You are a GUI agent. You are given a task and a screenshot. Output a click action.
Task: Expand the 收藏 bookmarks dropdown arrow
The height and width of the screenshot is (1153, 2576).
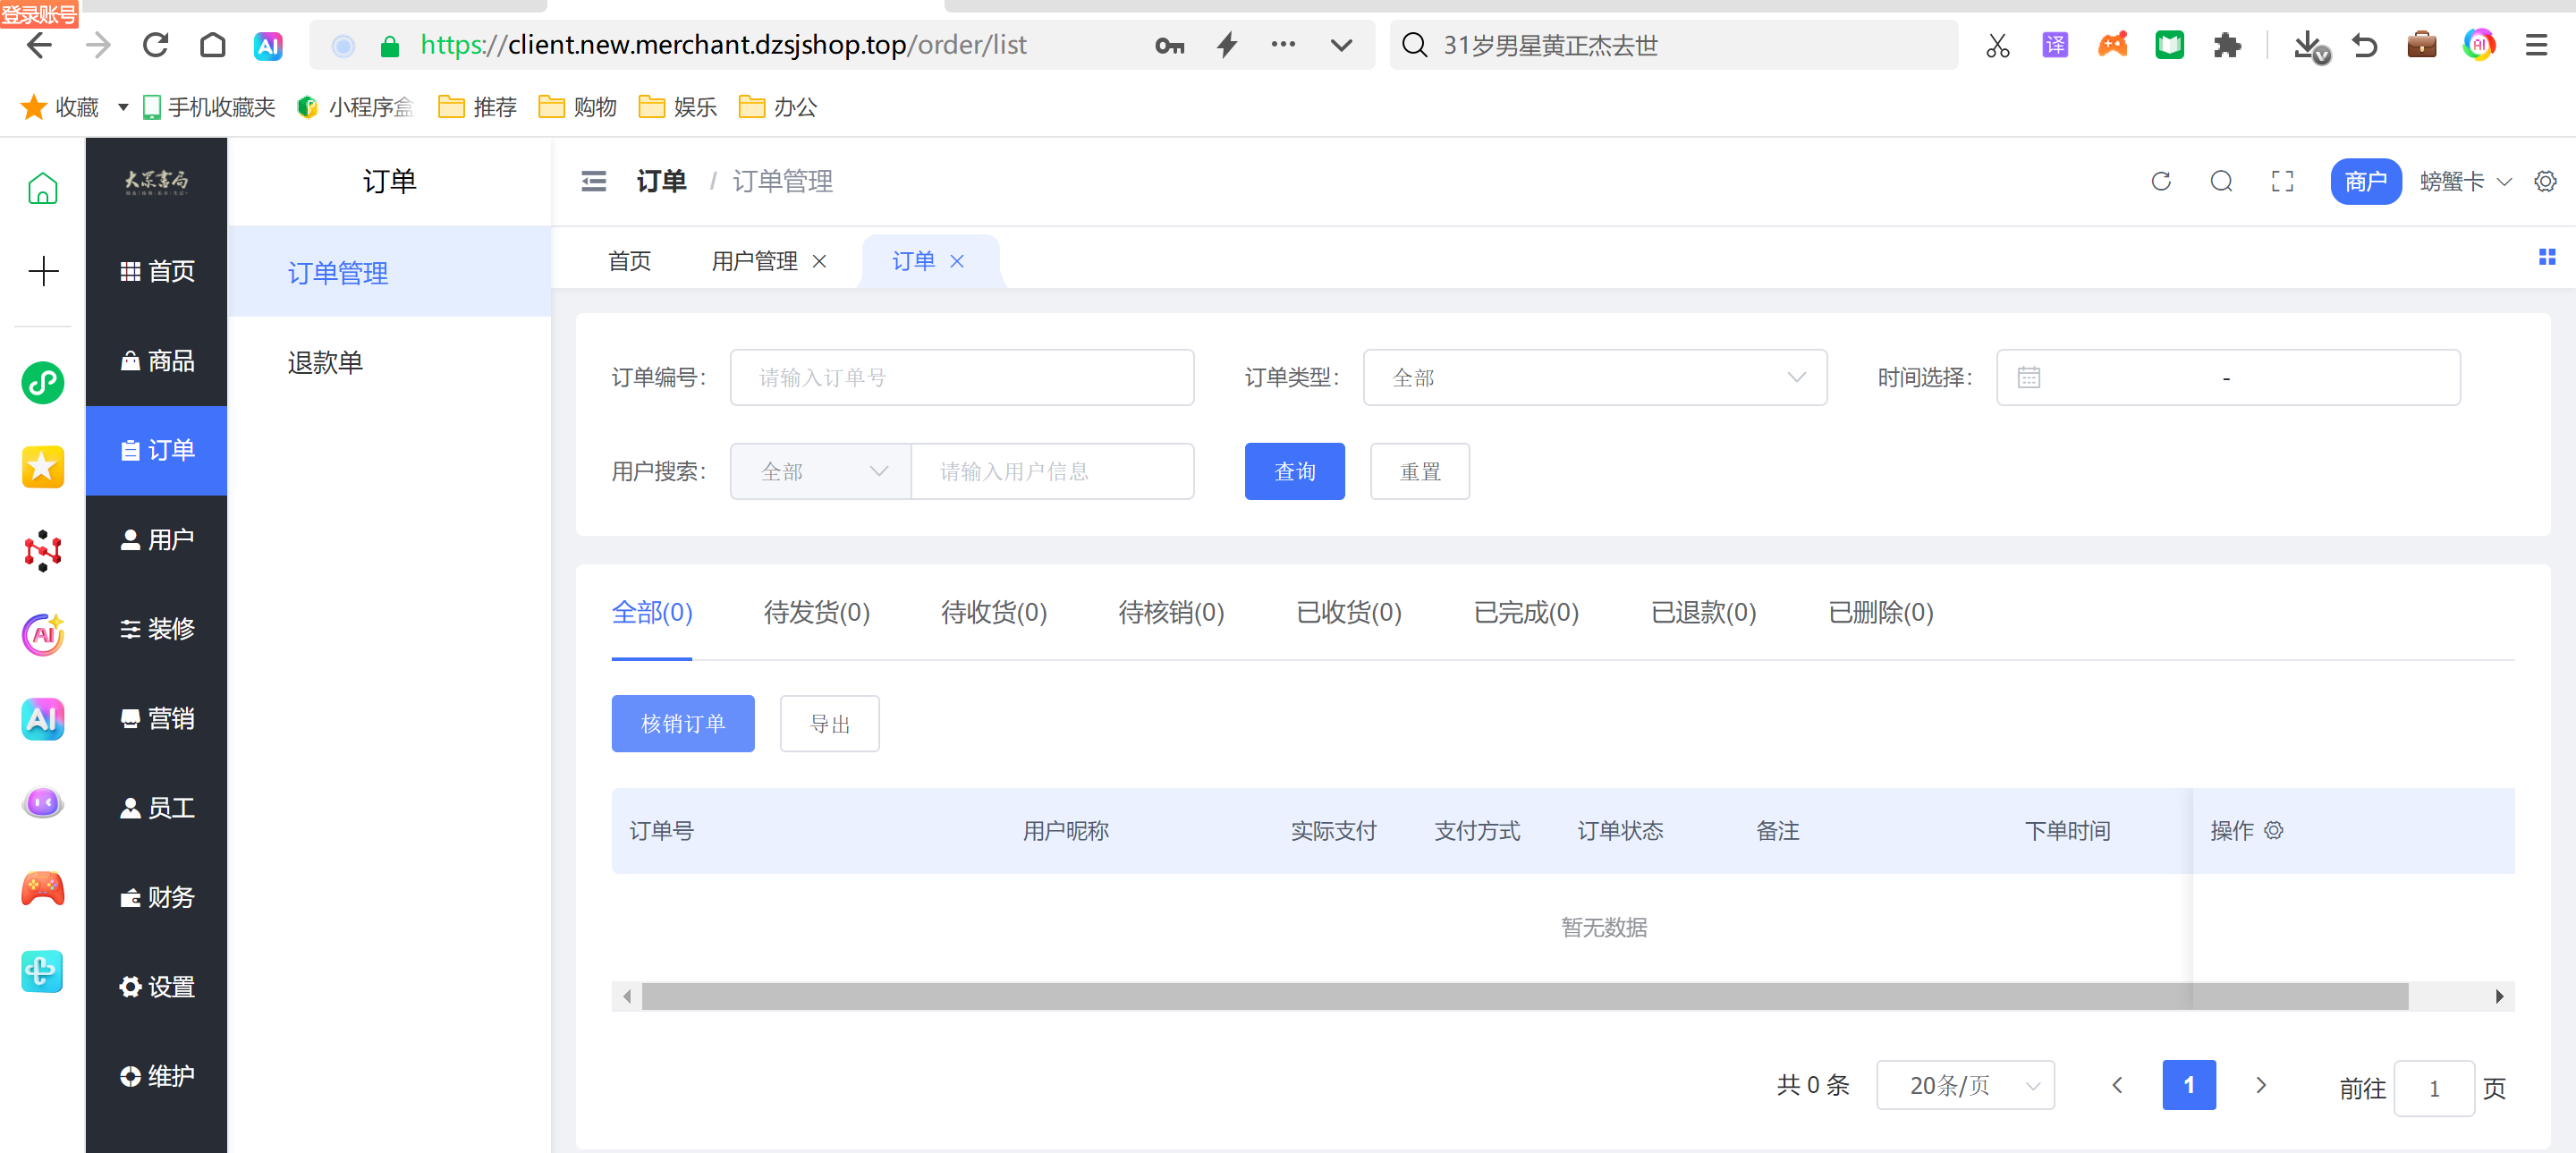coord(123,107)
